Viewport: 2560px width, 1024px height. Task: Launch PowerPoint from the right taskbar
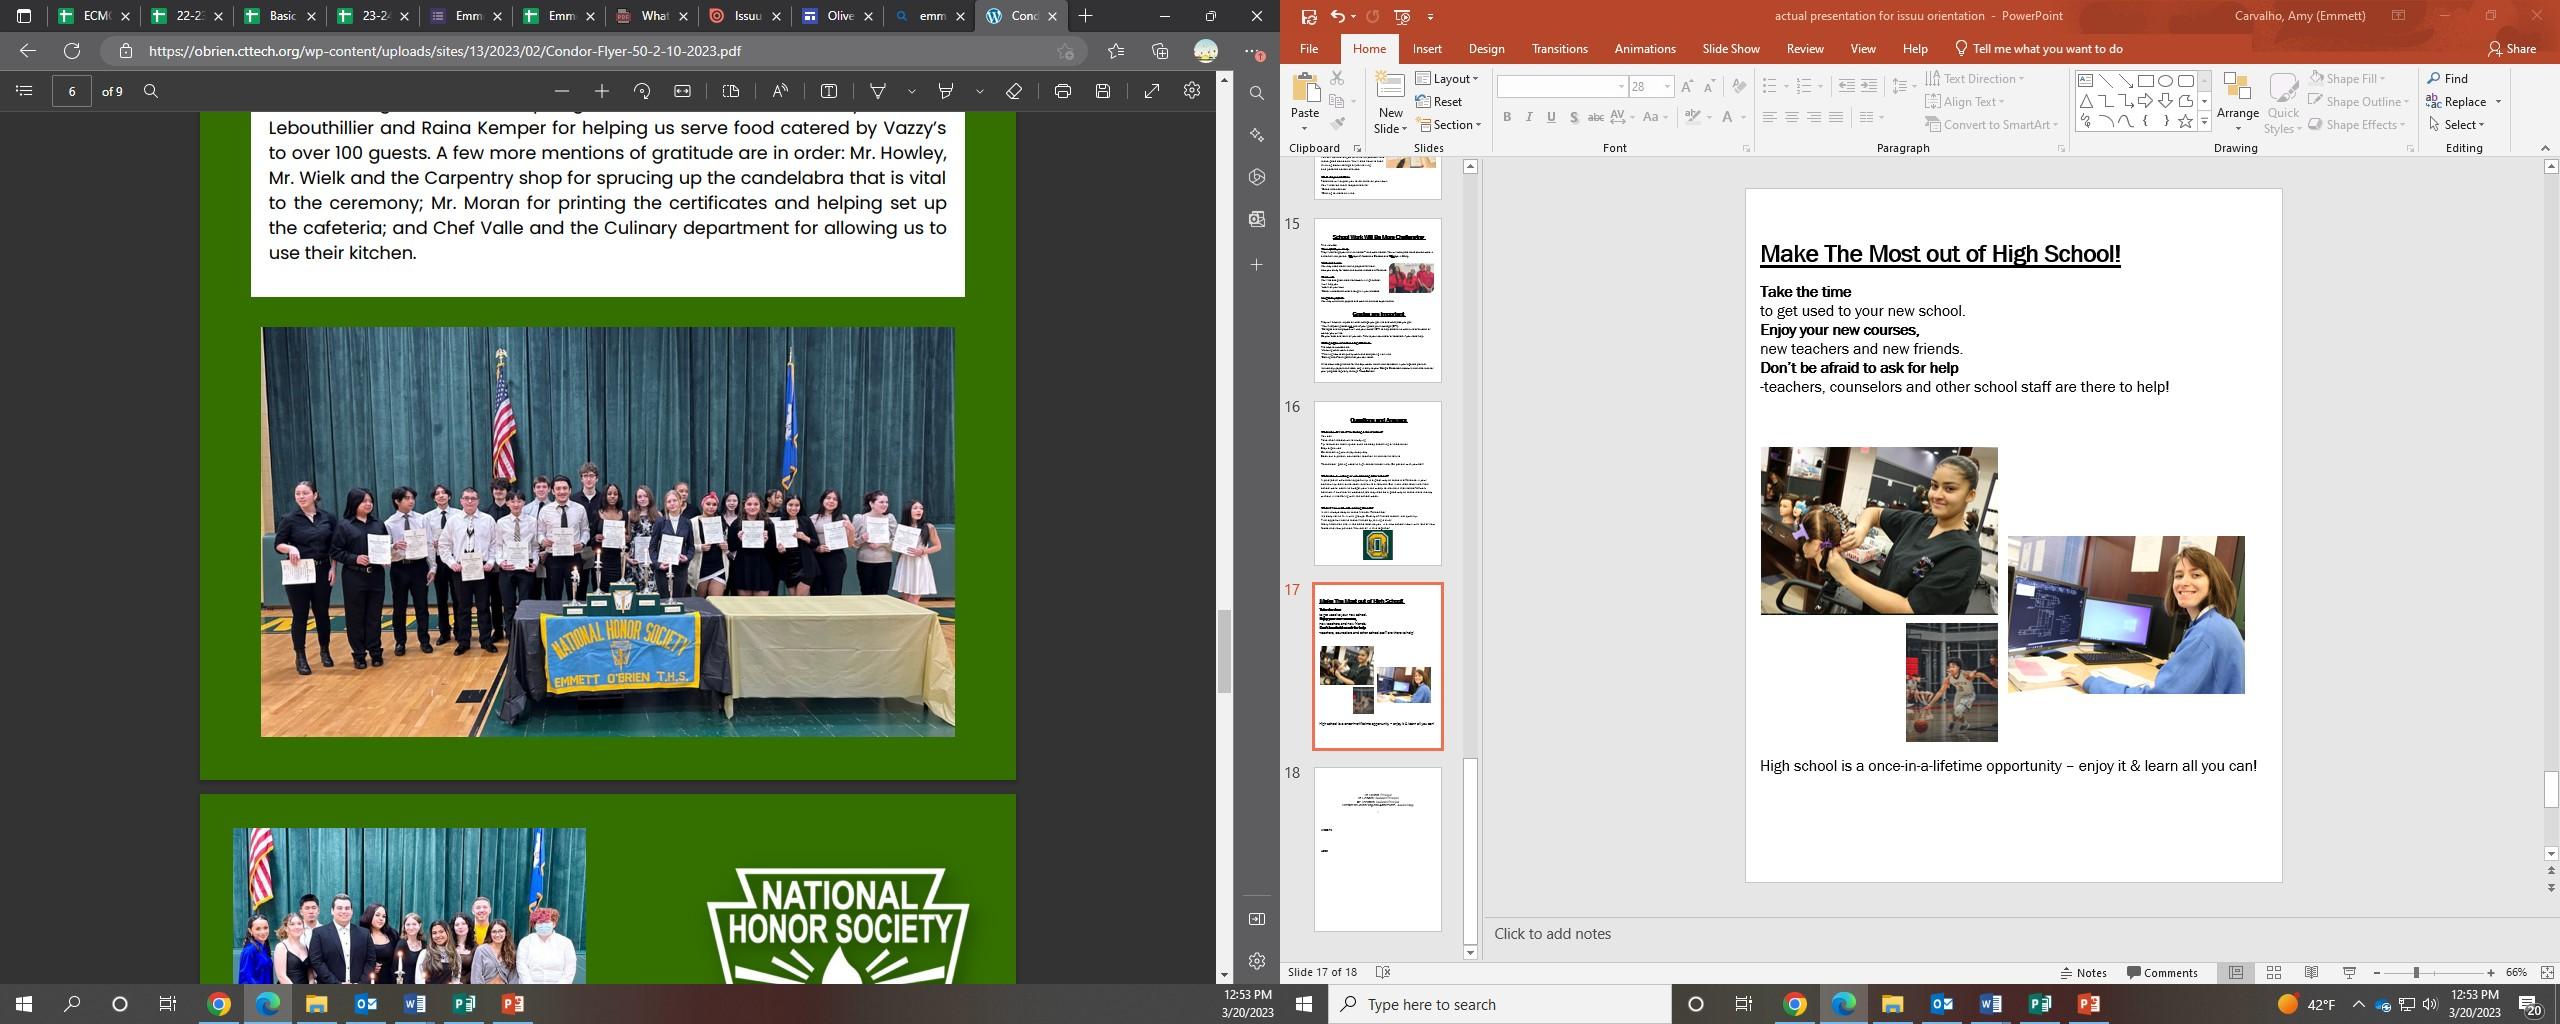2088,1004
